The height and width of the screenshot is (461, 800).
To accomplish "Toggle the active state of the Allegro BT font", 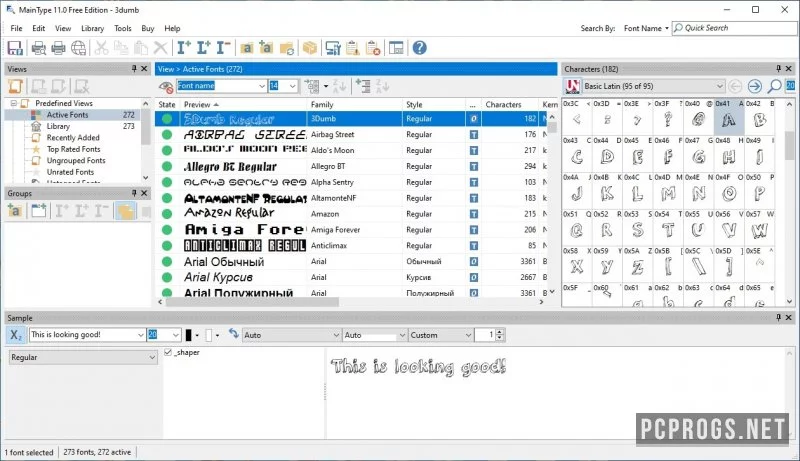I will click(x=167, y=166).
